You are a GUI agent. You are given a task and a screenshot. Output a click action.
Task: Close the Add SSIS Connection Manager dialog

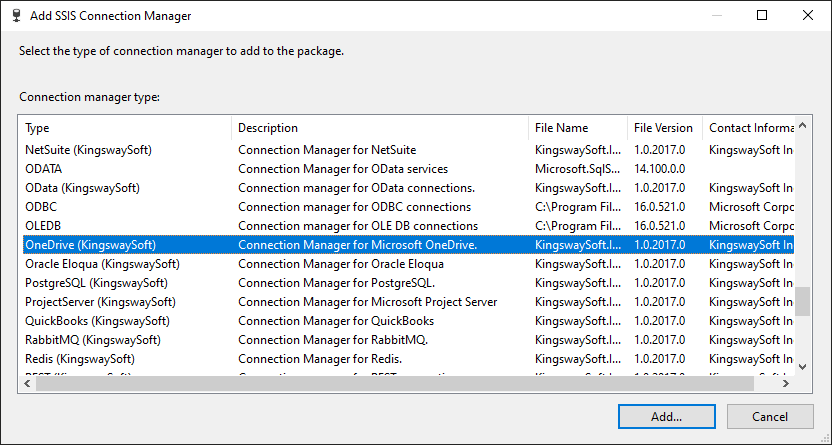808,15
